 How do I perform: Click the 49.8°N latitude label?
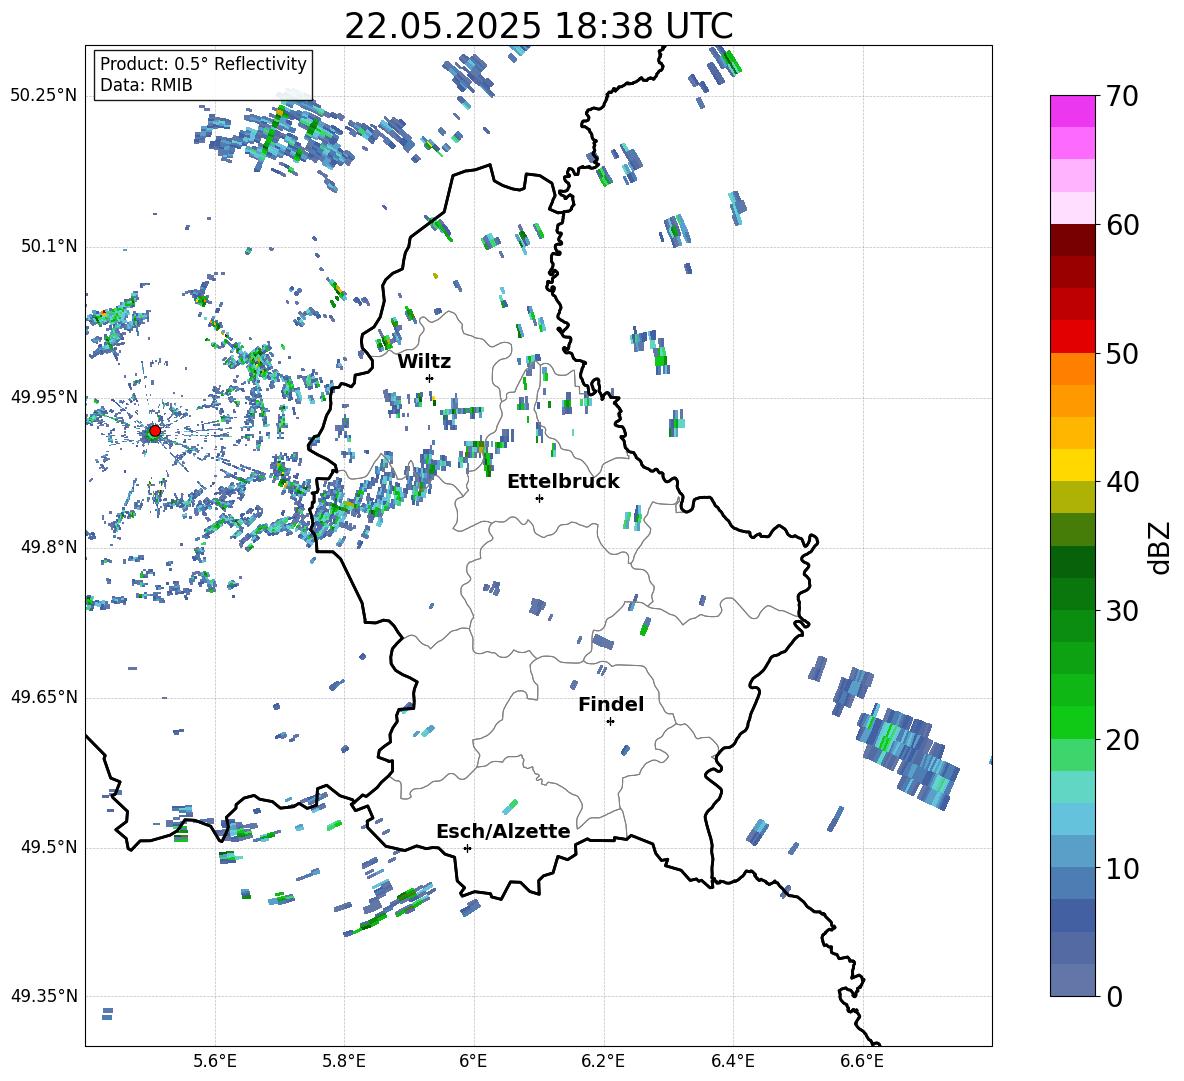click(49, 547)
